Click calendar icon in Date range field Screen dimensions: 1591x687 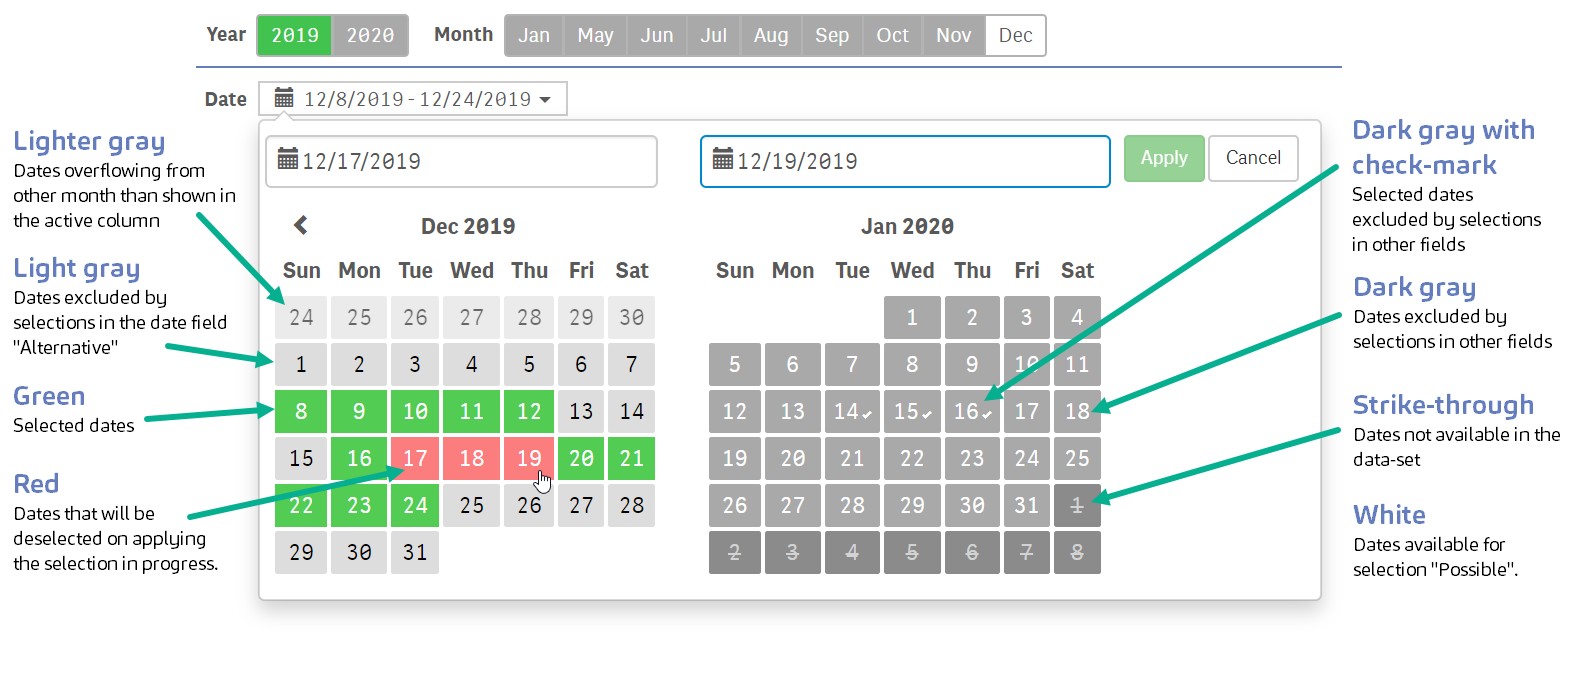[x=284, y=98]
